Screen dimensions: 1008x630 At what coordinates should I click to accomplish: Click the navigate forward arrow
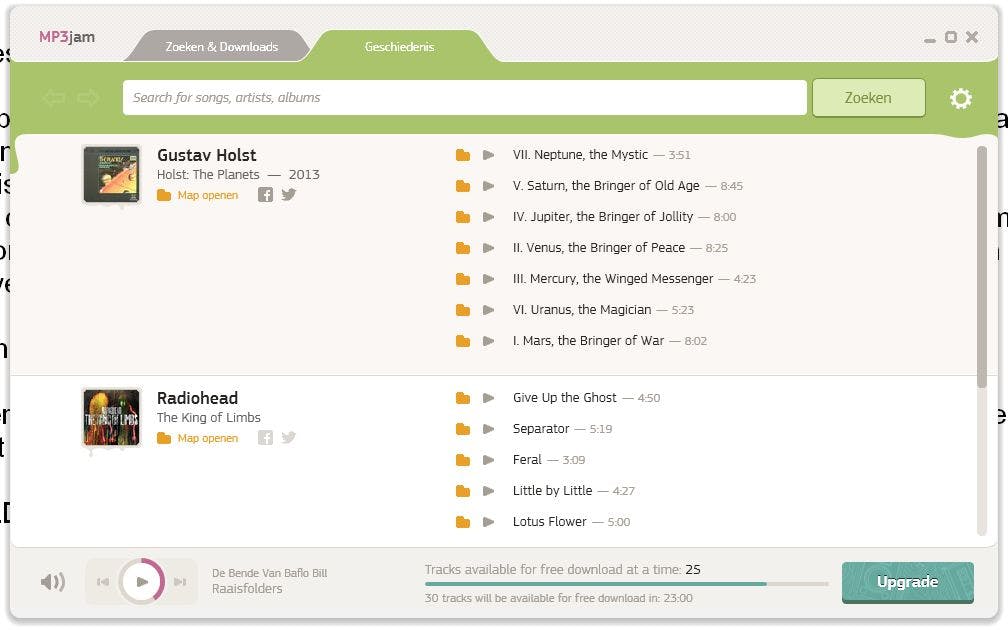88,98
